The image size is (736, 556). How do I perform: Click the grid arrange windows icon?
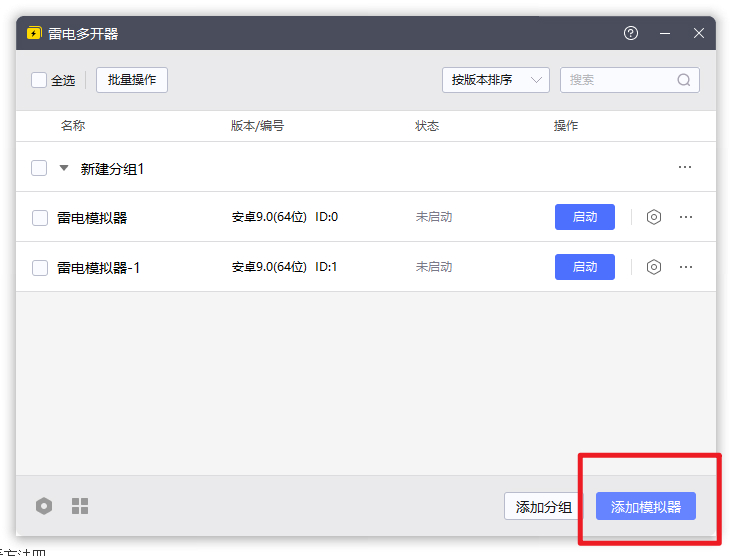80,506
